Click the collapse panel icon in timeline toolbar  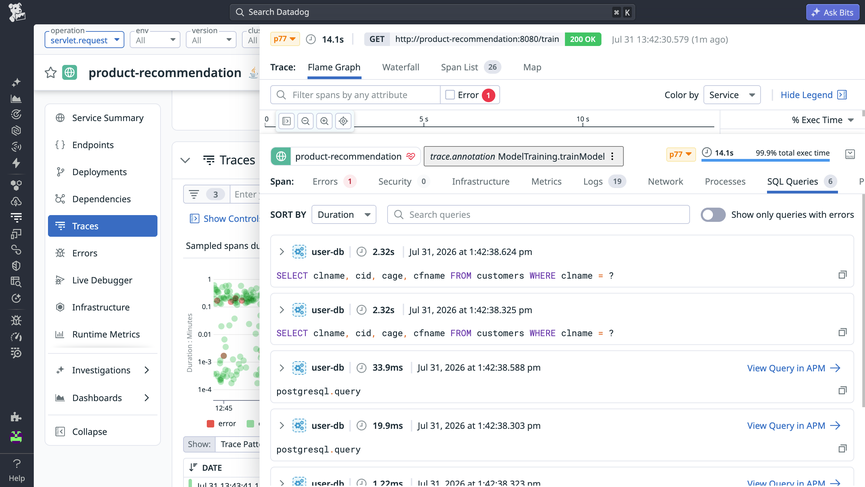287,121
